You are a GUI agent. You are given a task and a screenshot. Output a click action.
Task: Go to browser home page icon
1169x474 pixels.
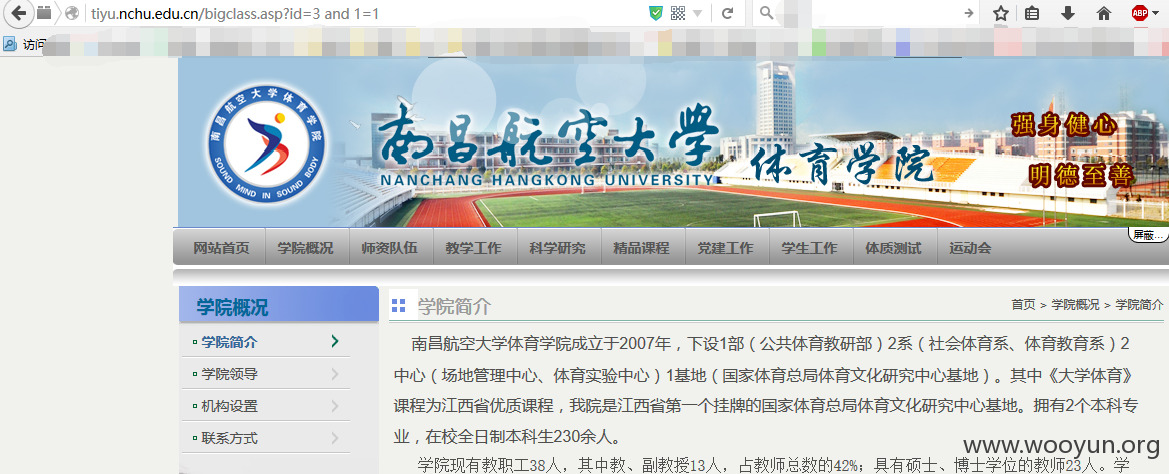point(1104,13)
